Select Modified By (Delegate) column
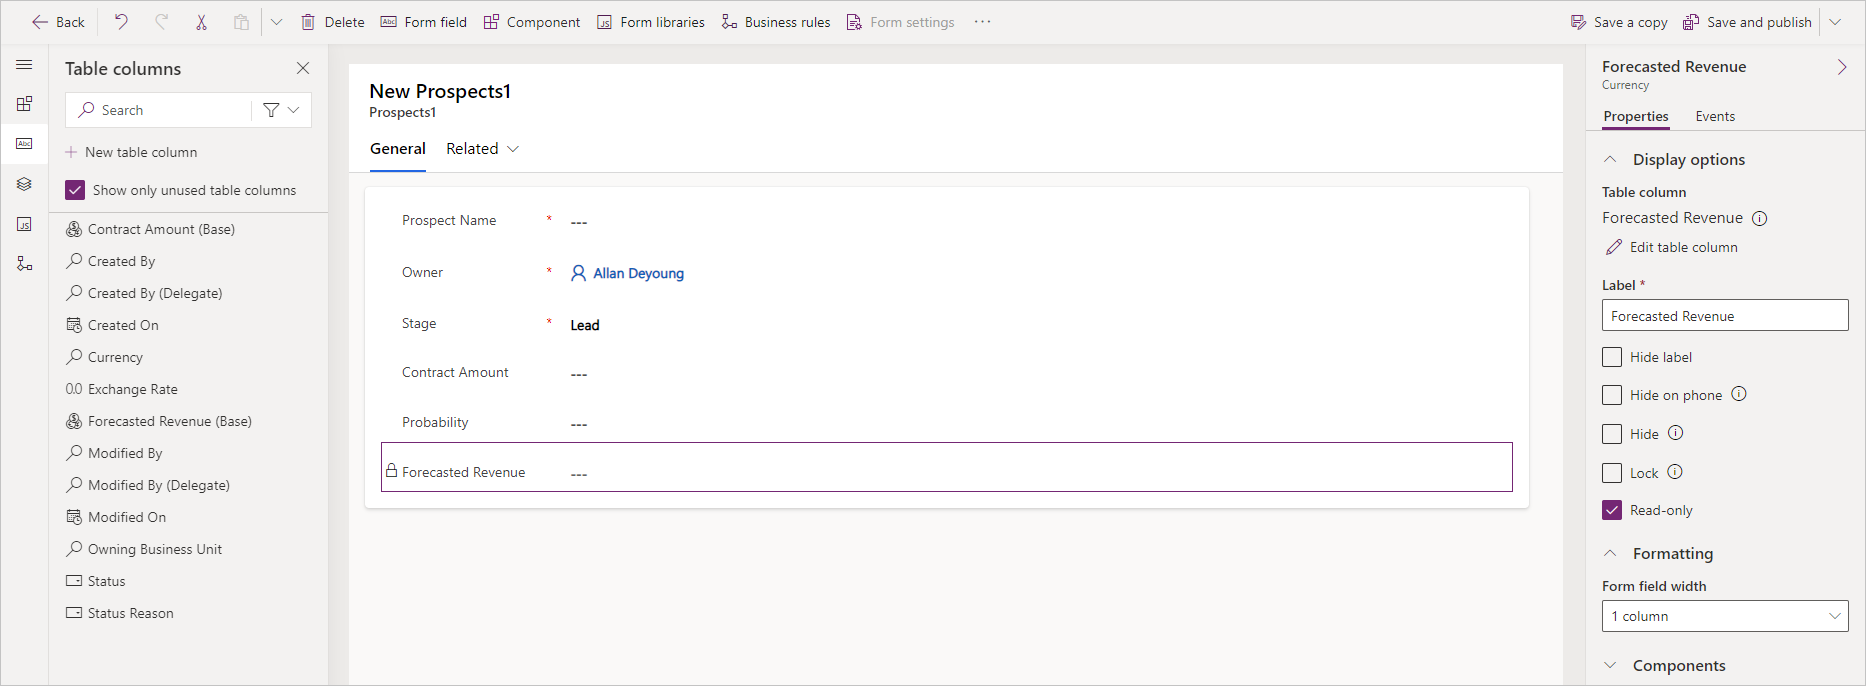The height and width of the screenshot is (686, 1866). point(148,485)
